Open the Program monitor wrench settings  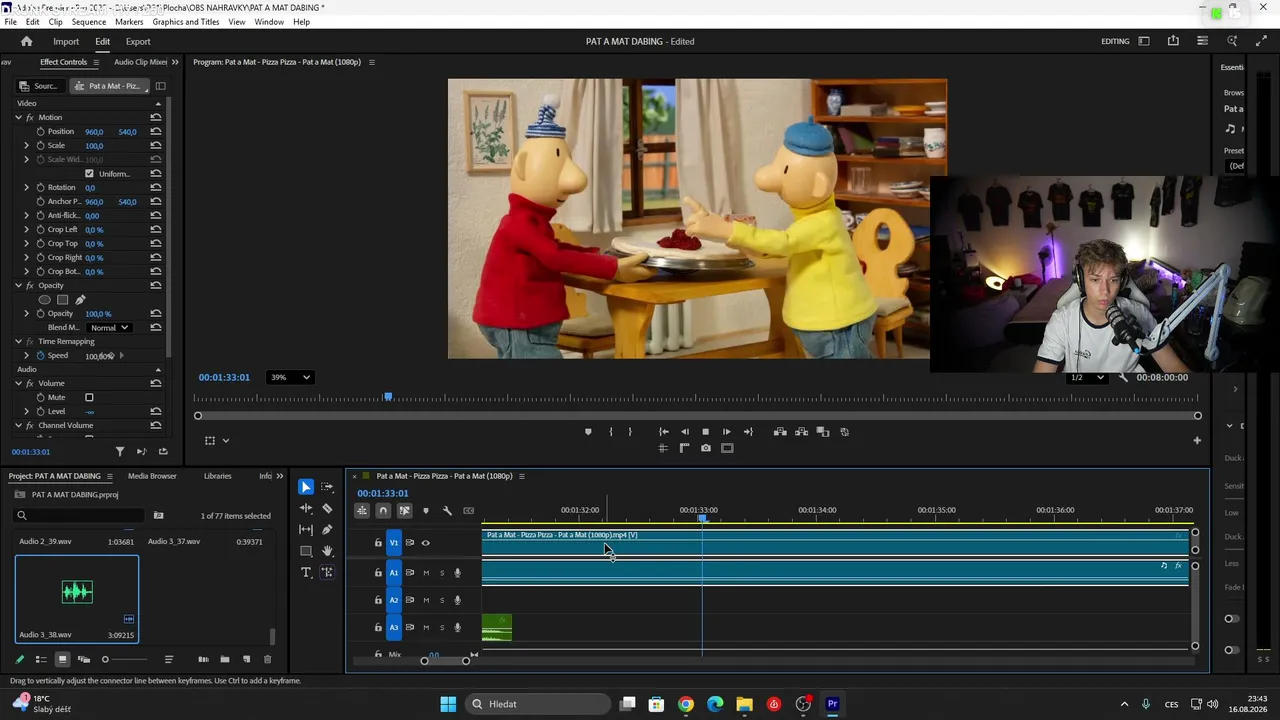tap(1123, 377)
